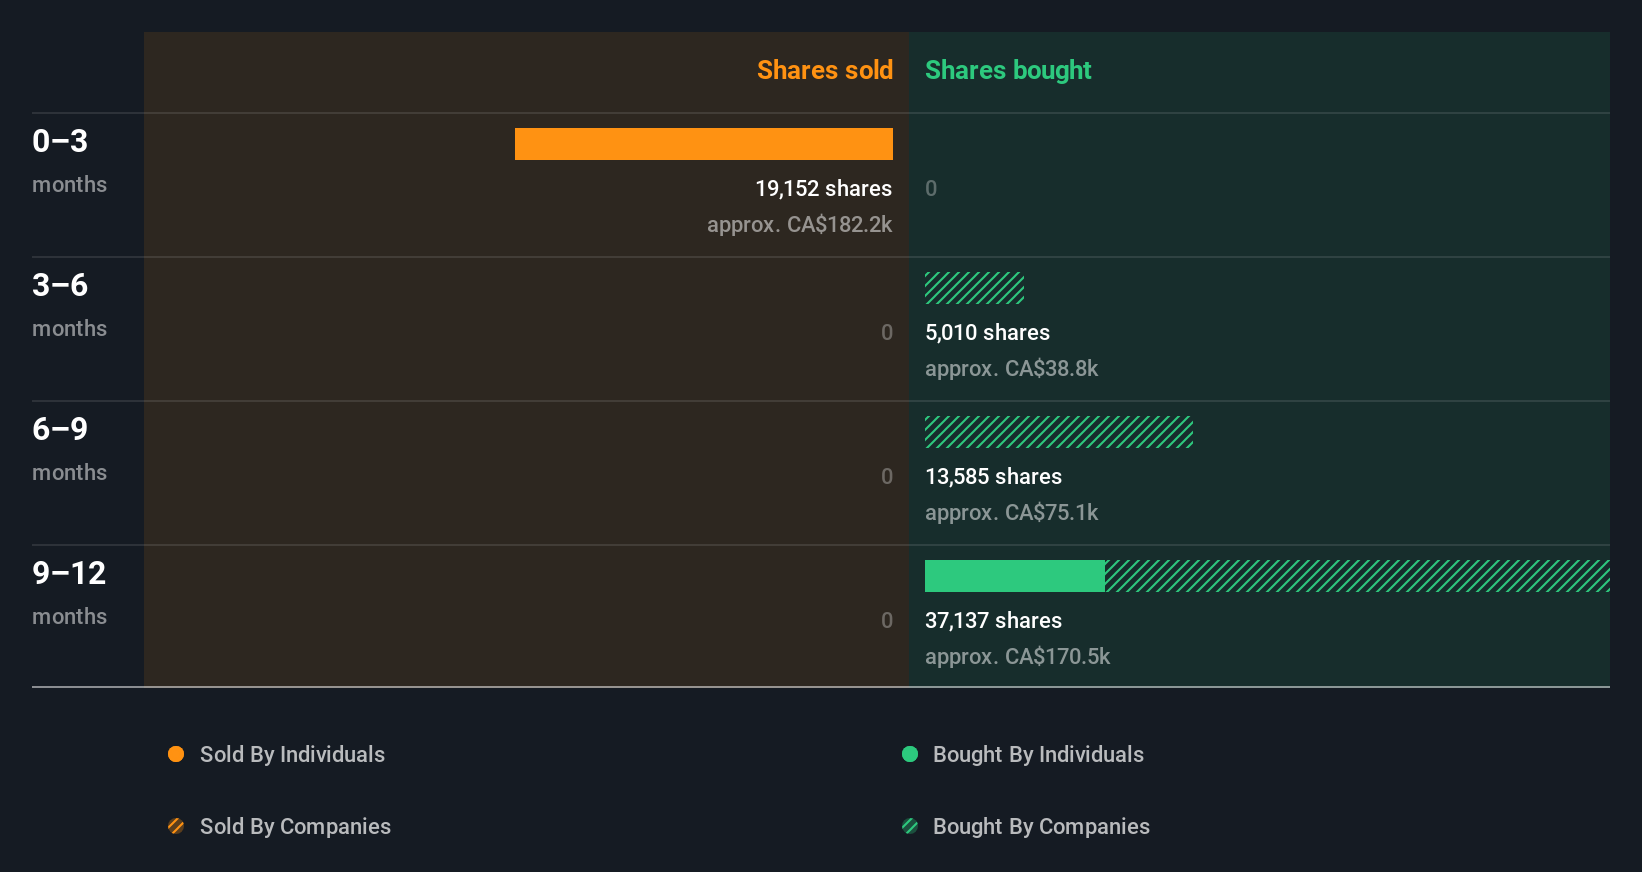Viewport: 1642px width, 872px height.
Task: Click the striped 6–9 months bought bar
Action: [1059, 432]
